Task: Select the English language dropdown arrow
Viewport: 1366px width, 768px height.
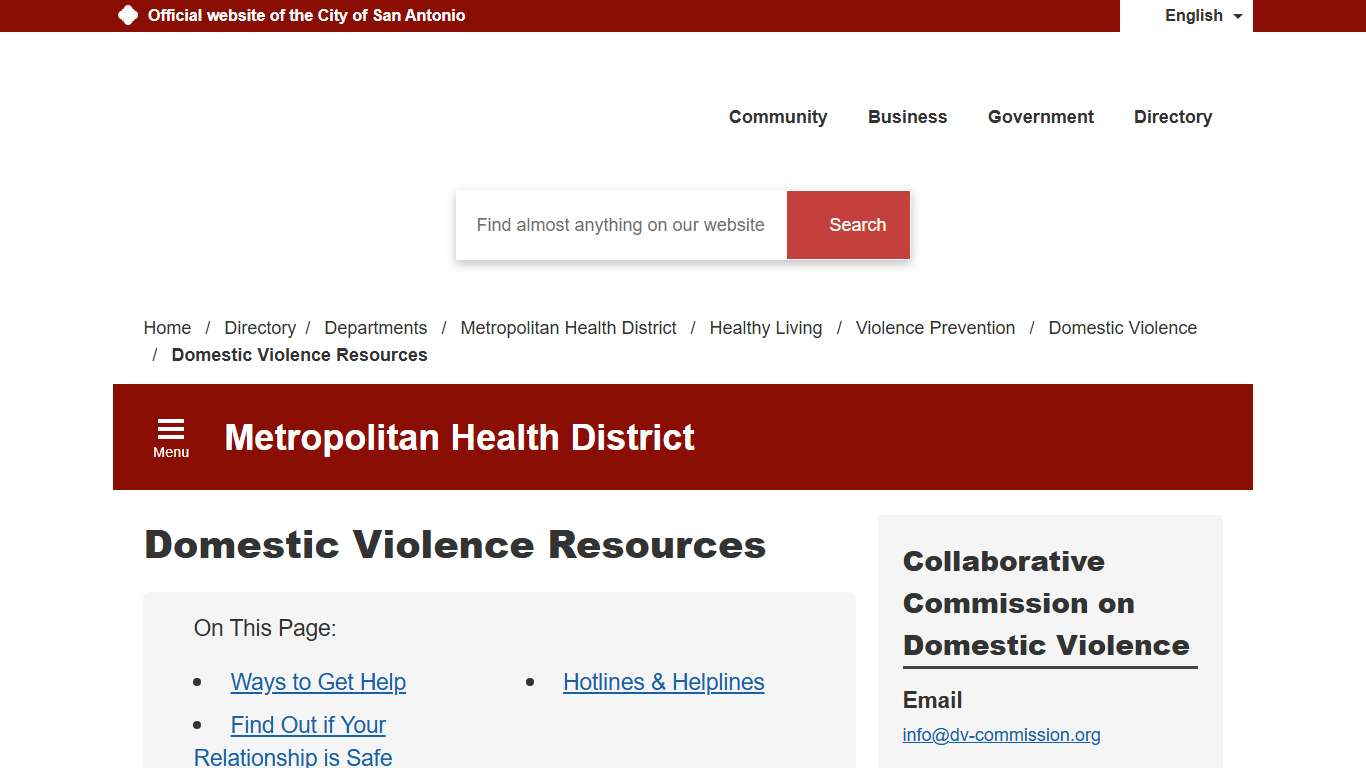Action: coord(1237,16)
